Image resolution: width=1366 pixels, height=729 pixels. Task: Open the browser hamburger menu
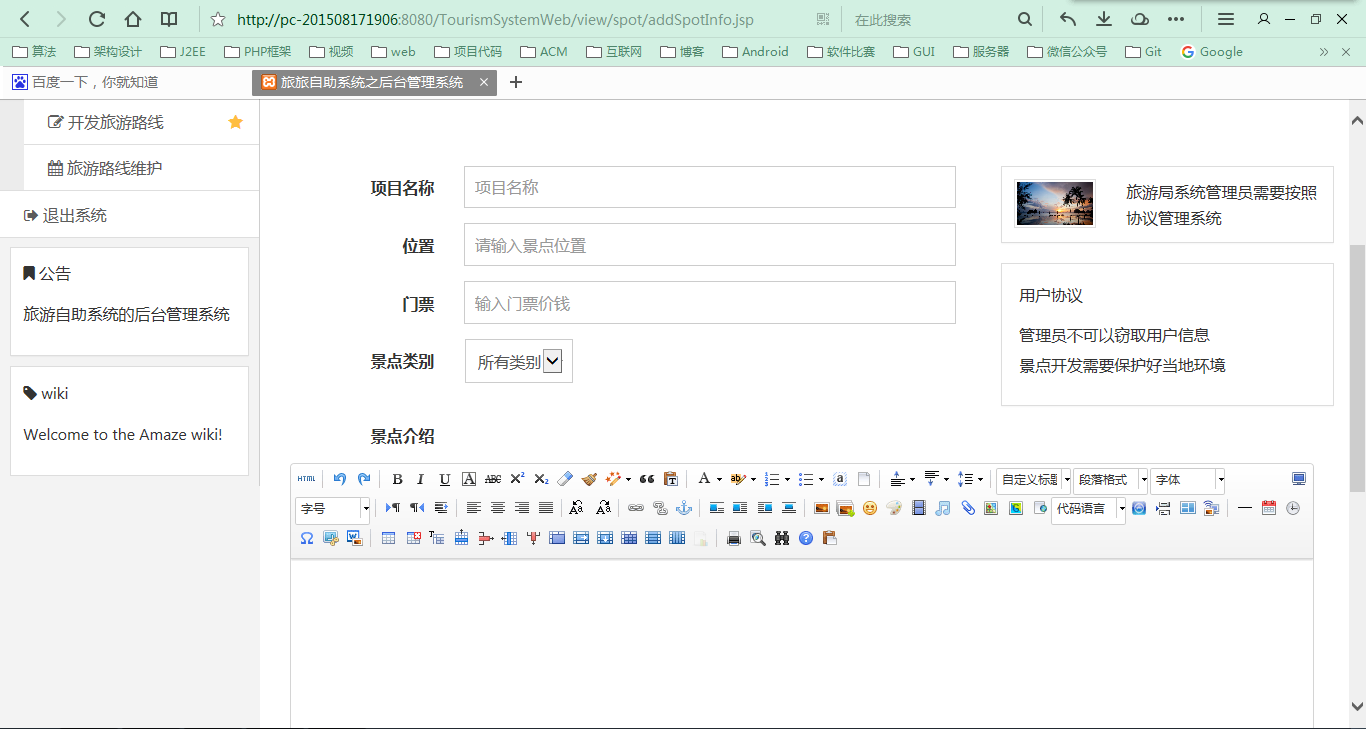[1225, 19]
